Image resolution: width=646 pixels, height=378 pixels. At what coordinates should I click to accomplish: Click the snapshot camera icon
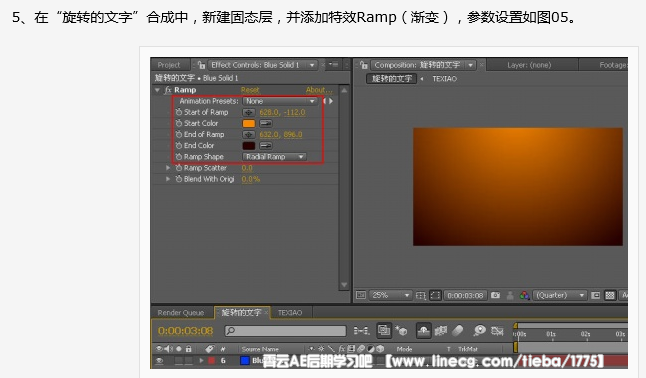click(x=496, y=295)
